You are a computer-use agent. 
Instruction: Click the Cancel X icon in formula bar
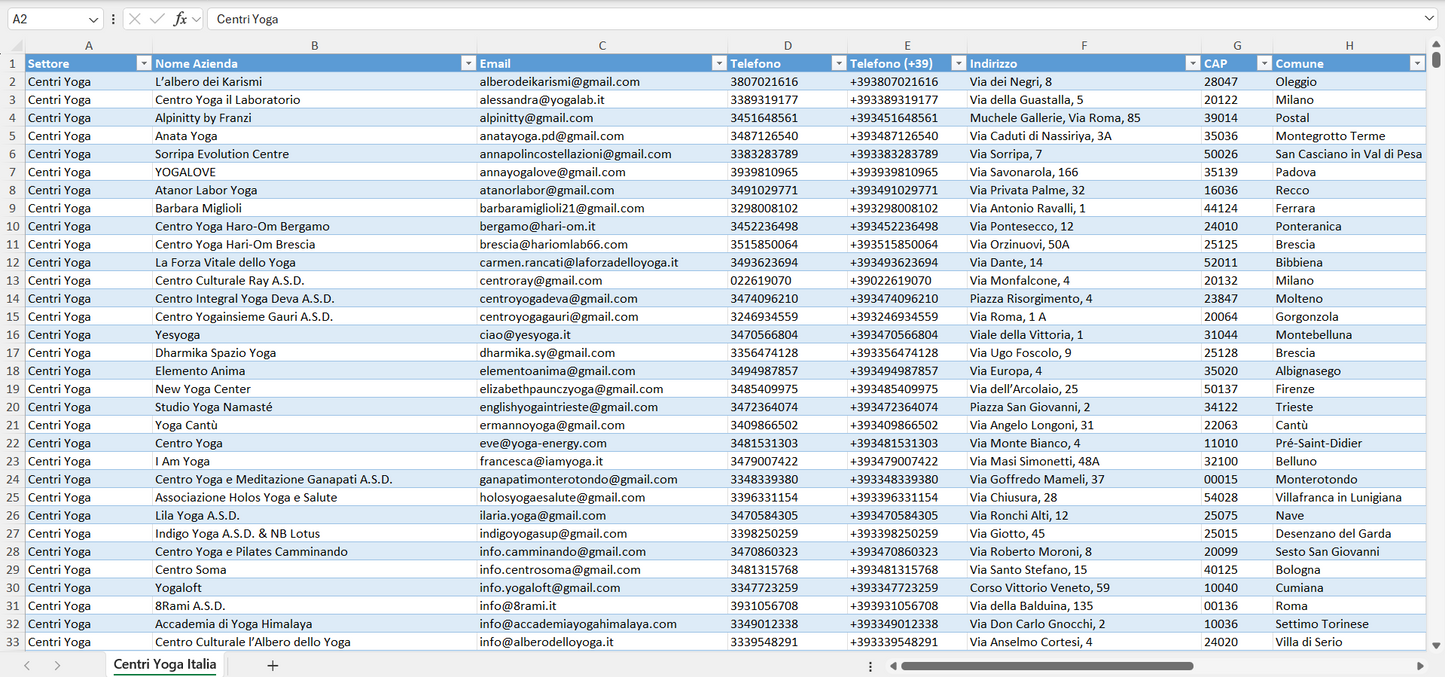pos(135,19)
